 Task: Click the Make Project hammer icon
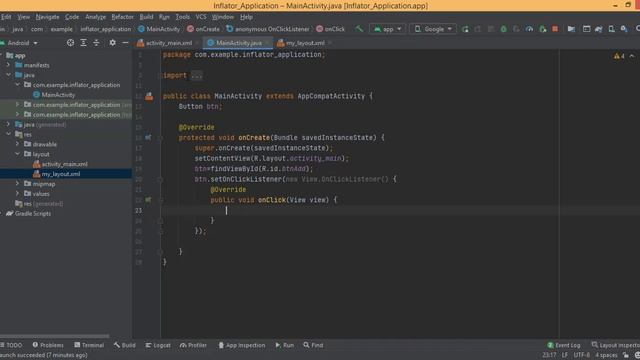(x=359, y=29)
